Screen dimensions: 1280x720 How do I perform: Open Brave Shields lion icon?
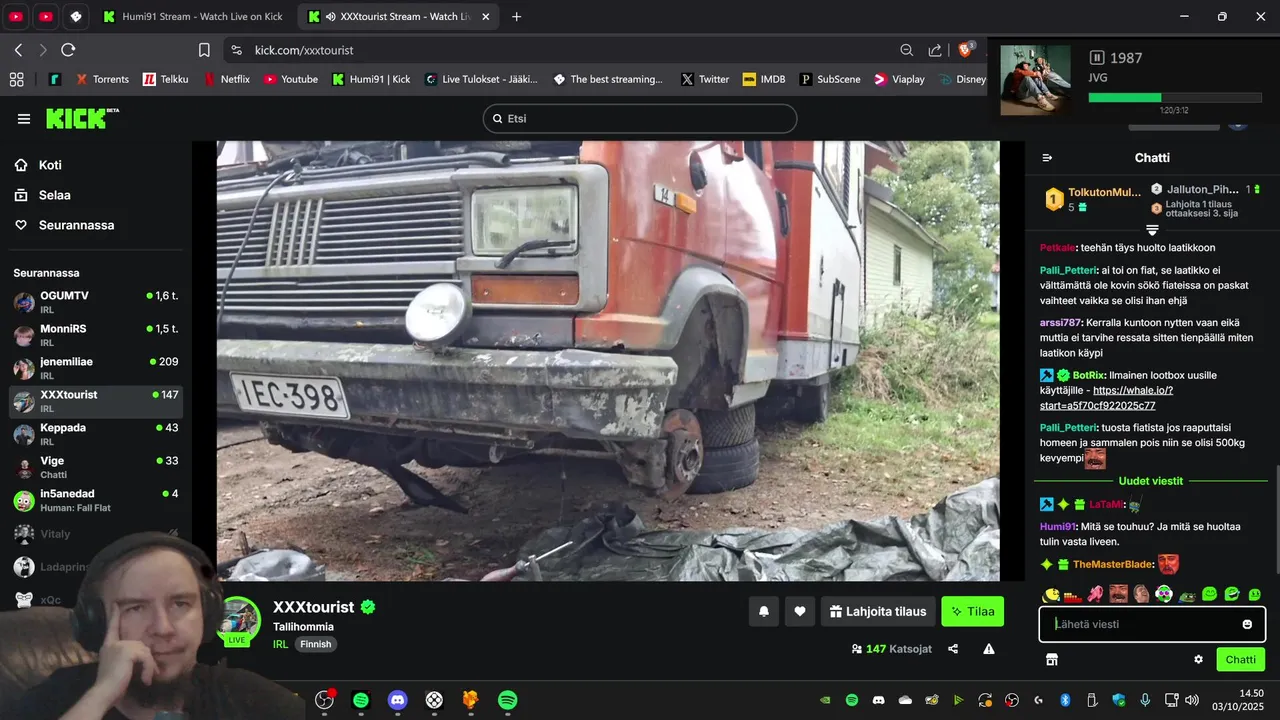tap(966, 49)
